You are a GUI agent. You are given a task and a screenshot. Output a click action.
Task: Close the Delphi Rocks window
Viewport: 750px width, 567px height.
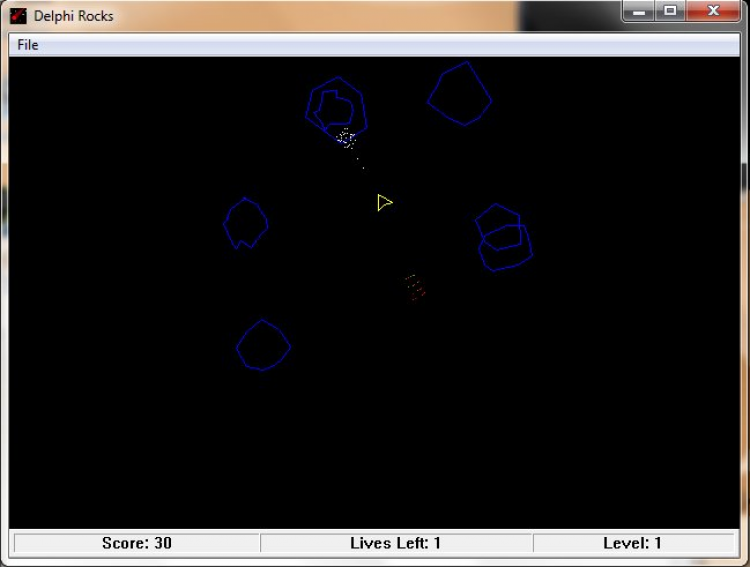pos(713,11)
